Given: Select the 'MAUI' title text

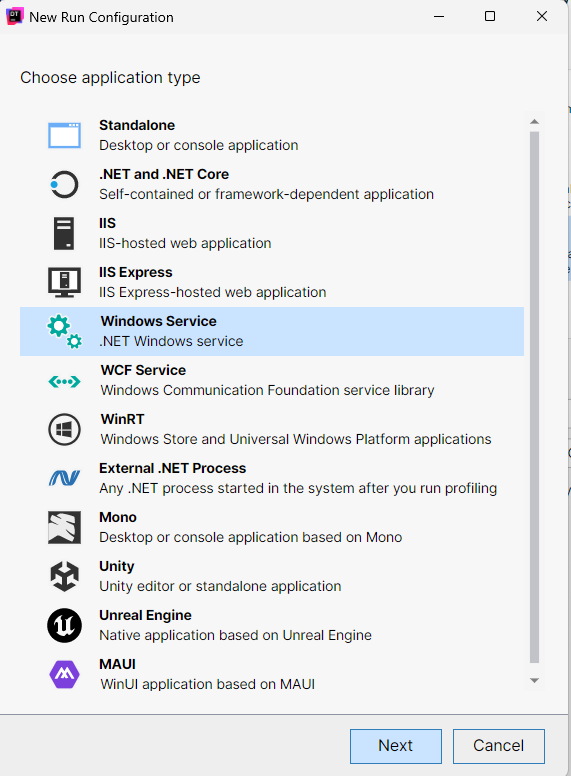Looking at the screenshot, I should click(x=117, y=664).
